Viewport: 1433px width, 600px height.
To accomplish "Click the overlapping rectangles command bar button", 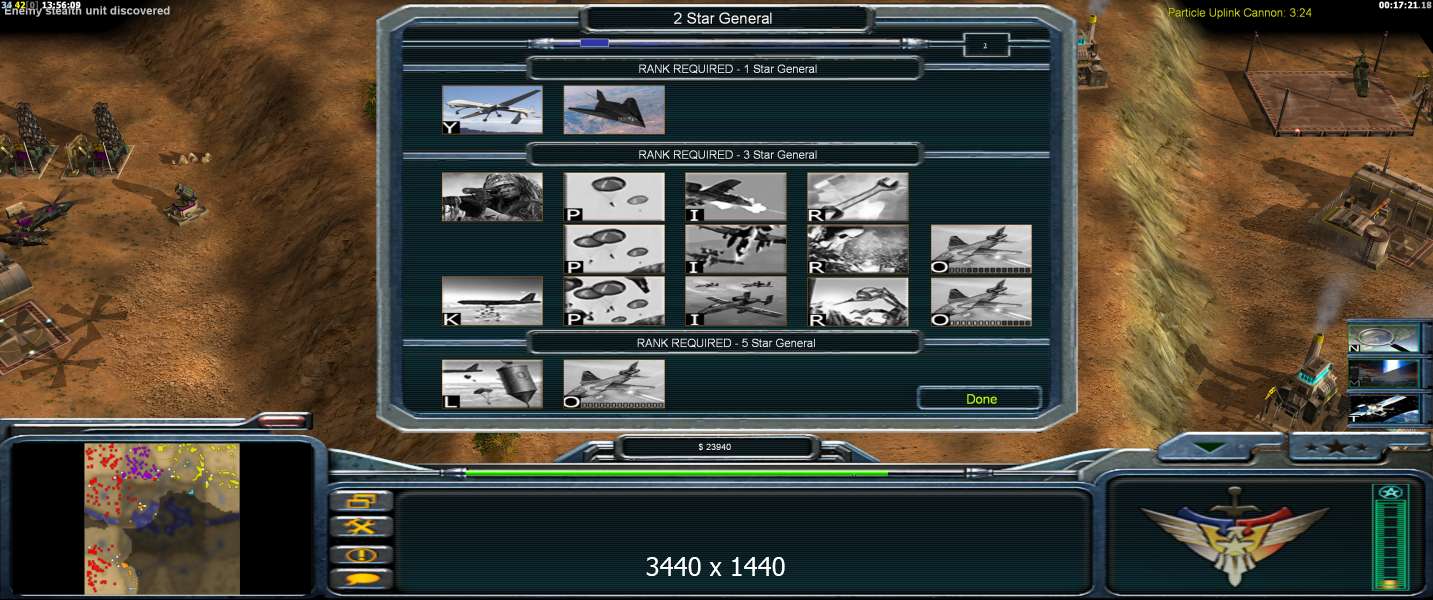I will click(x=361, y=501).
